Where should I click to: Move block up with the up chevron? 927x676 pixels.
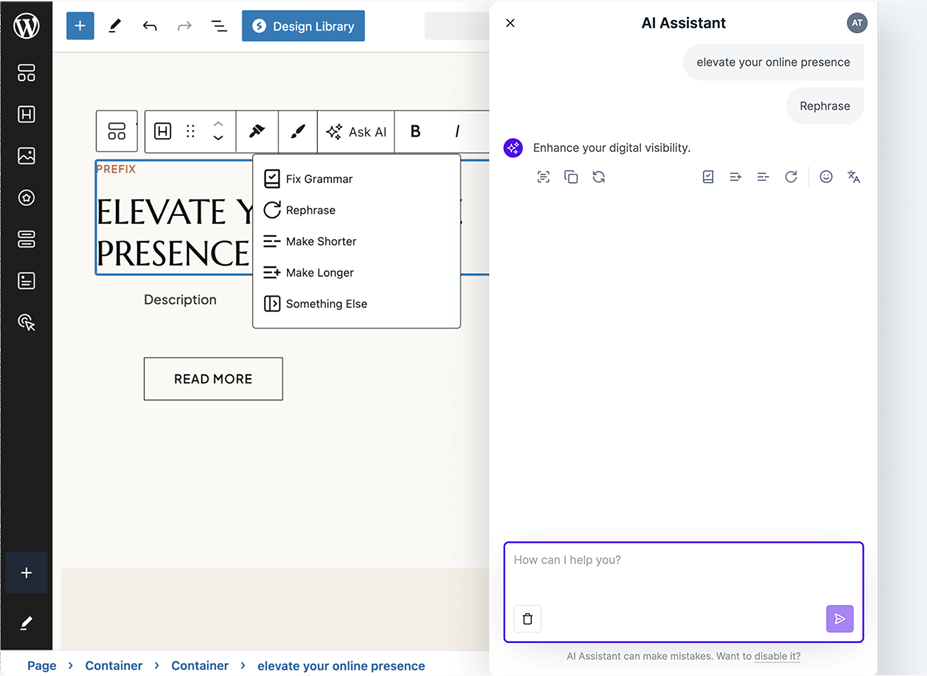point(218,124)
